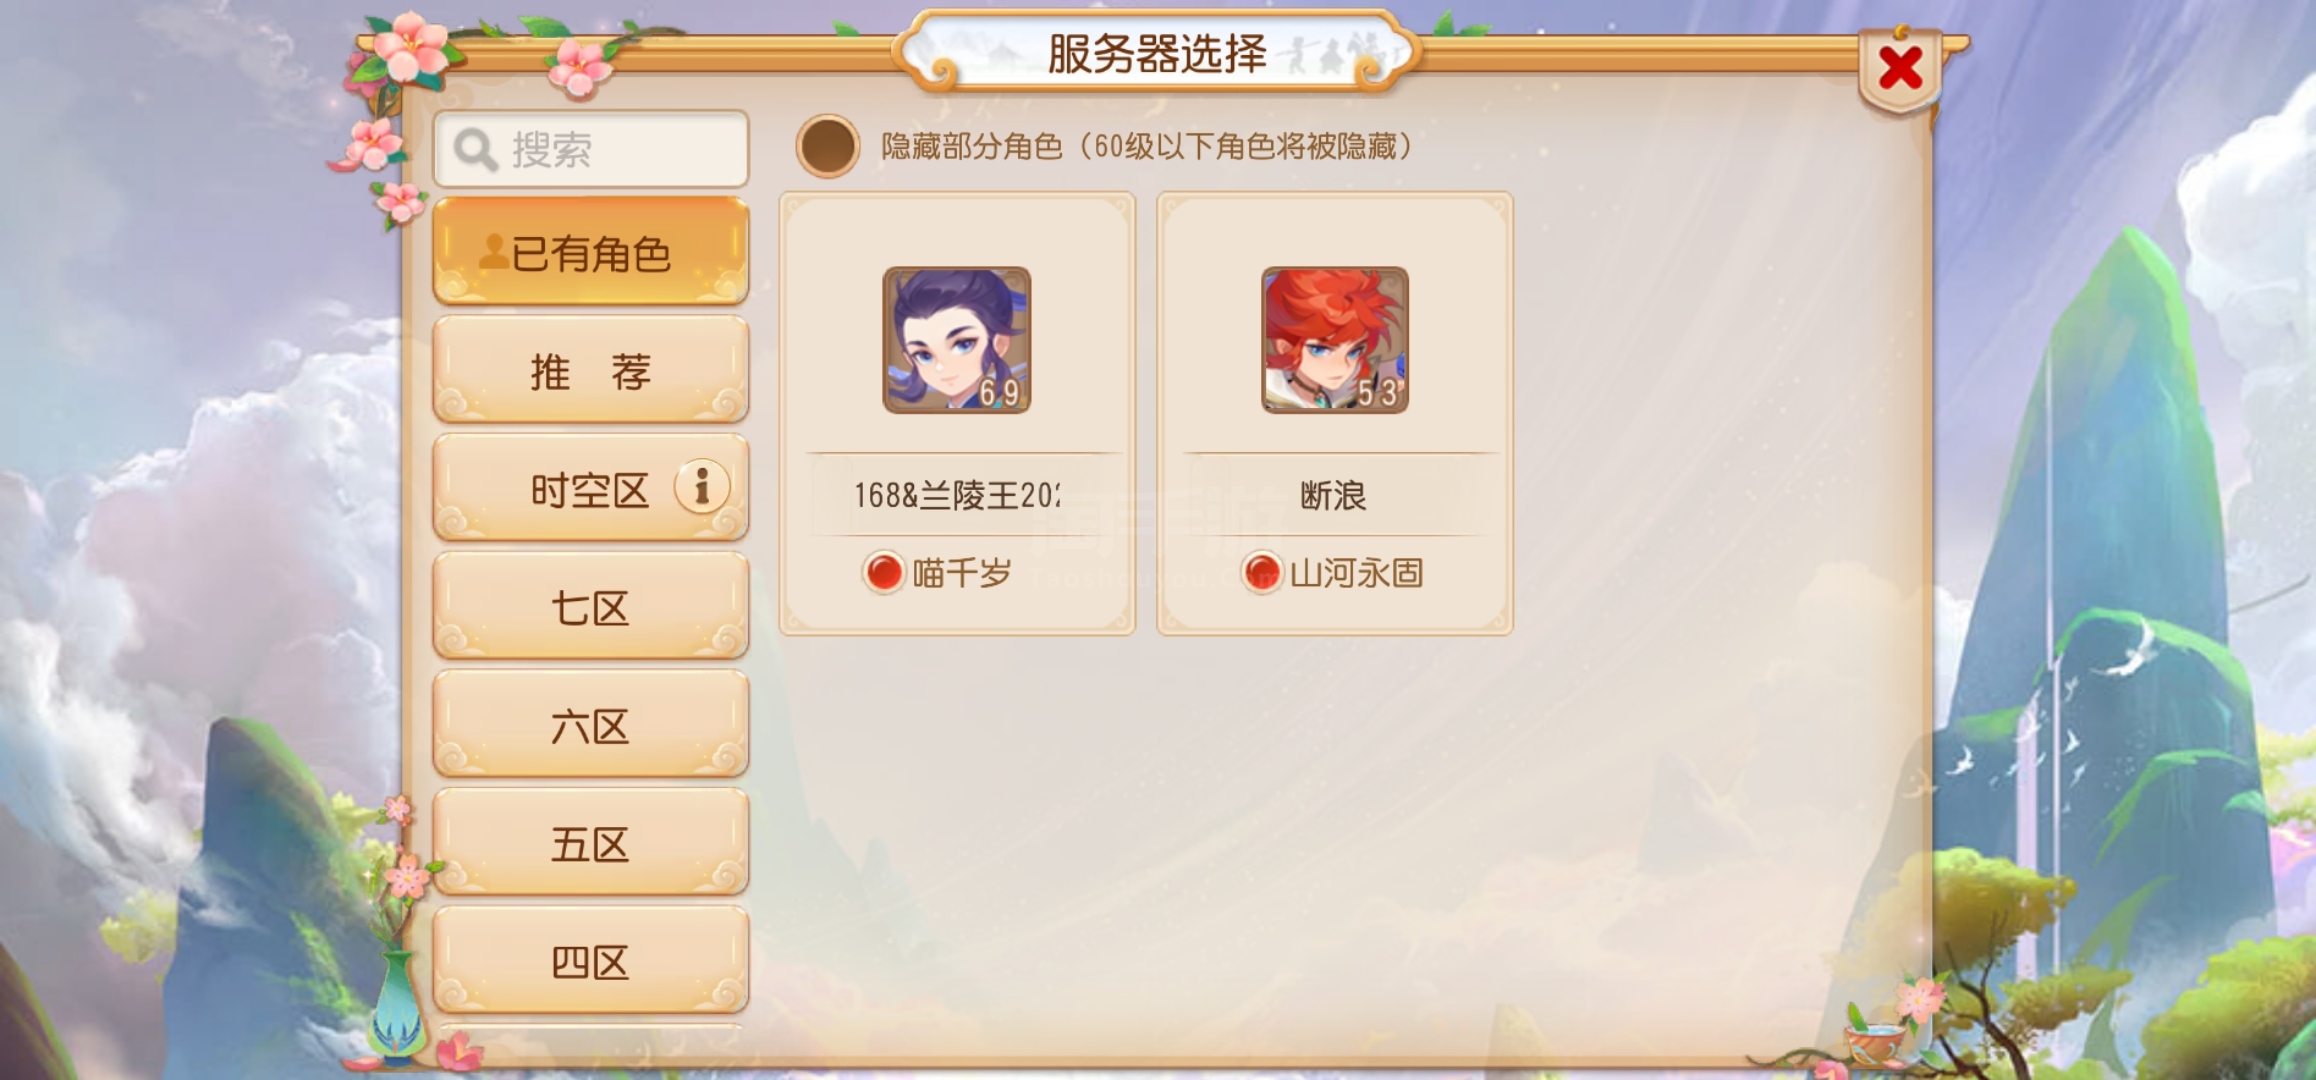Click the magnifier search icon
Viewport: 2316px width, 1080px height.
pos(475,150)
